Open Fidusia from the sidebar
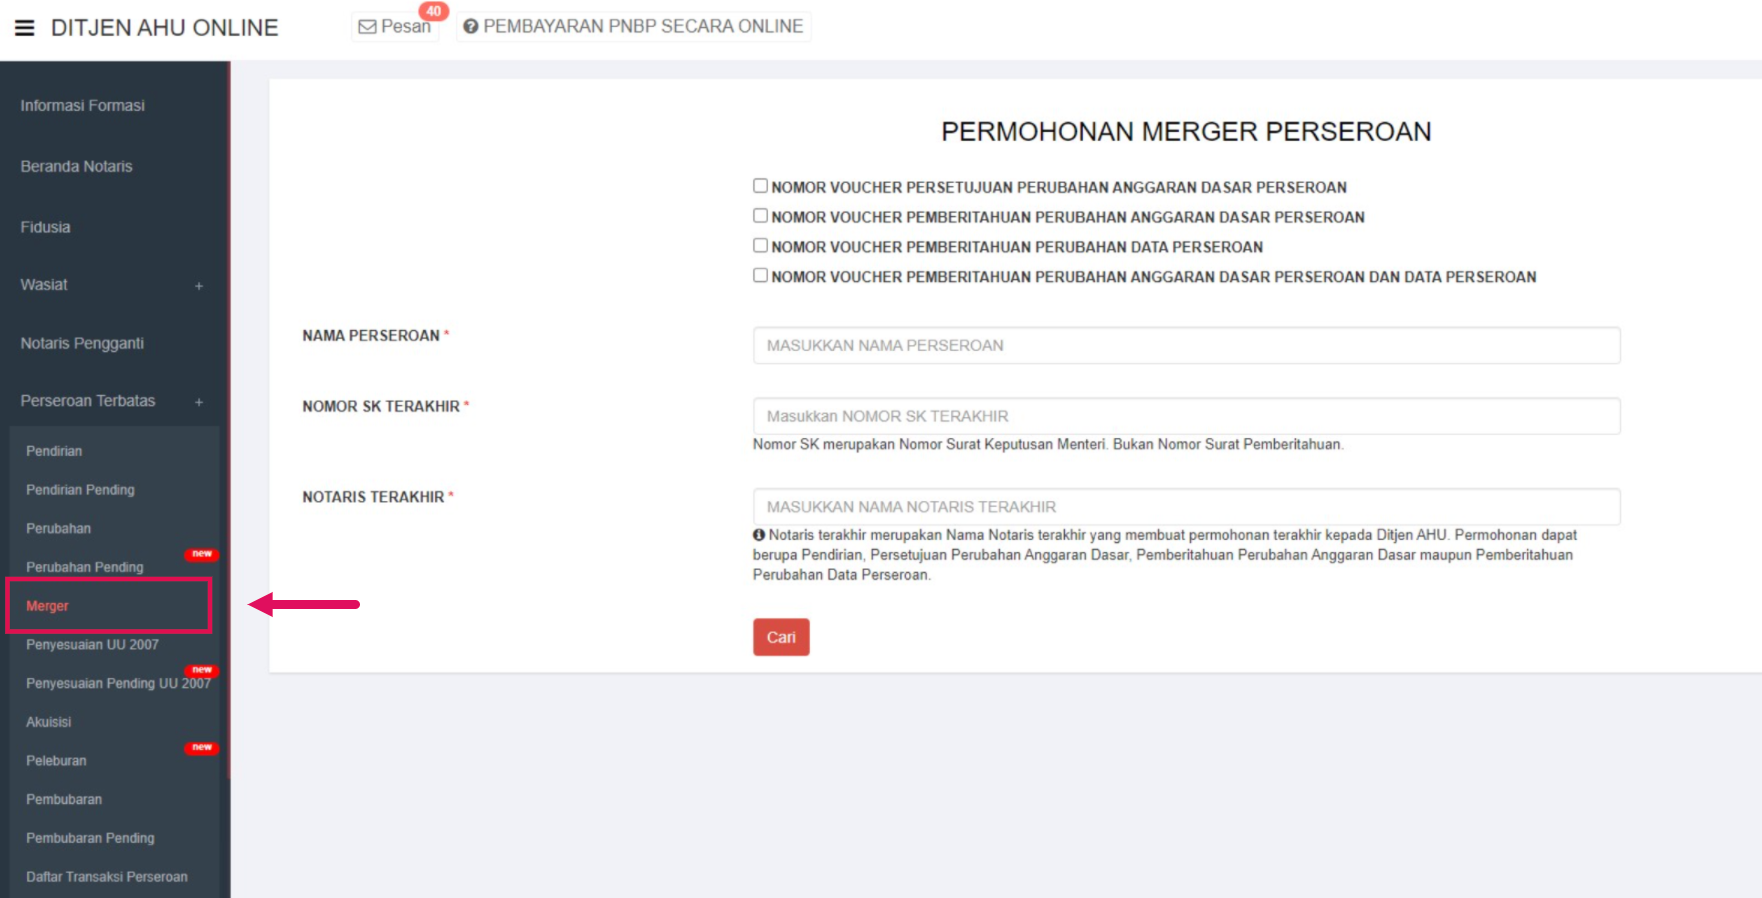This screenshot has height=898, width=1762. pyautogui.click(x=46, y=227)
